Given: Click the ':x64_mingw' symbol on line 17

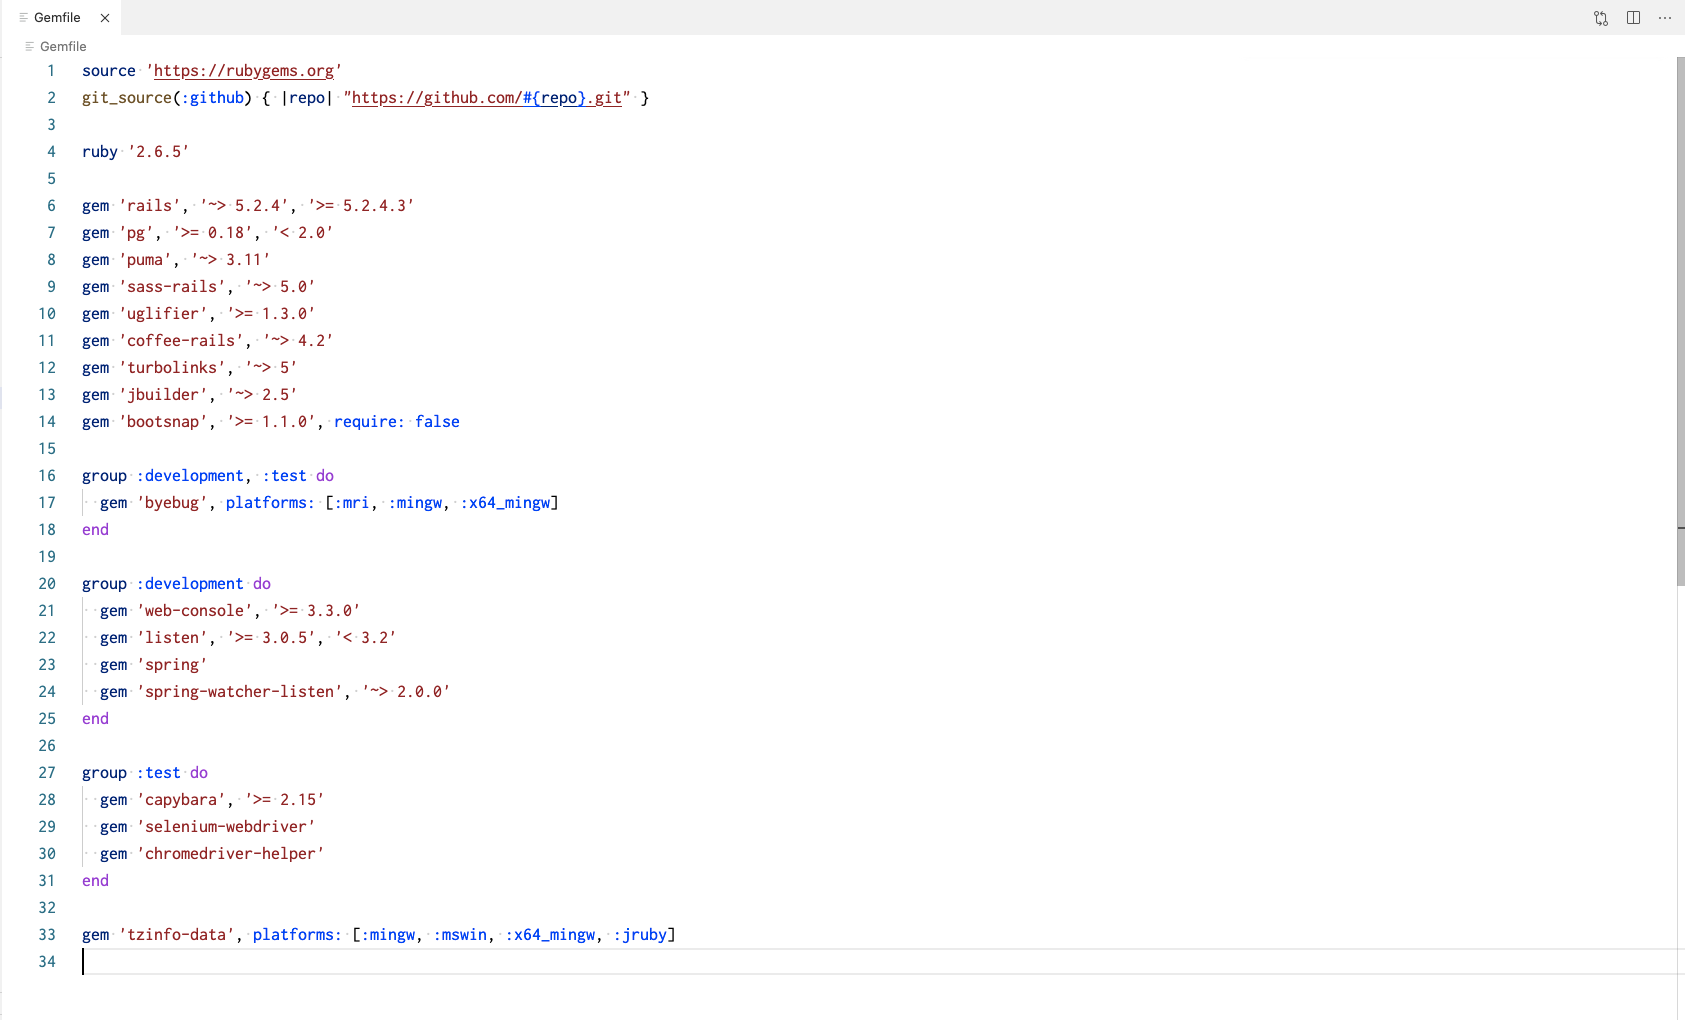Looking at the screenshot, I should [505, 503].
